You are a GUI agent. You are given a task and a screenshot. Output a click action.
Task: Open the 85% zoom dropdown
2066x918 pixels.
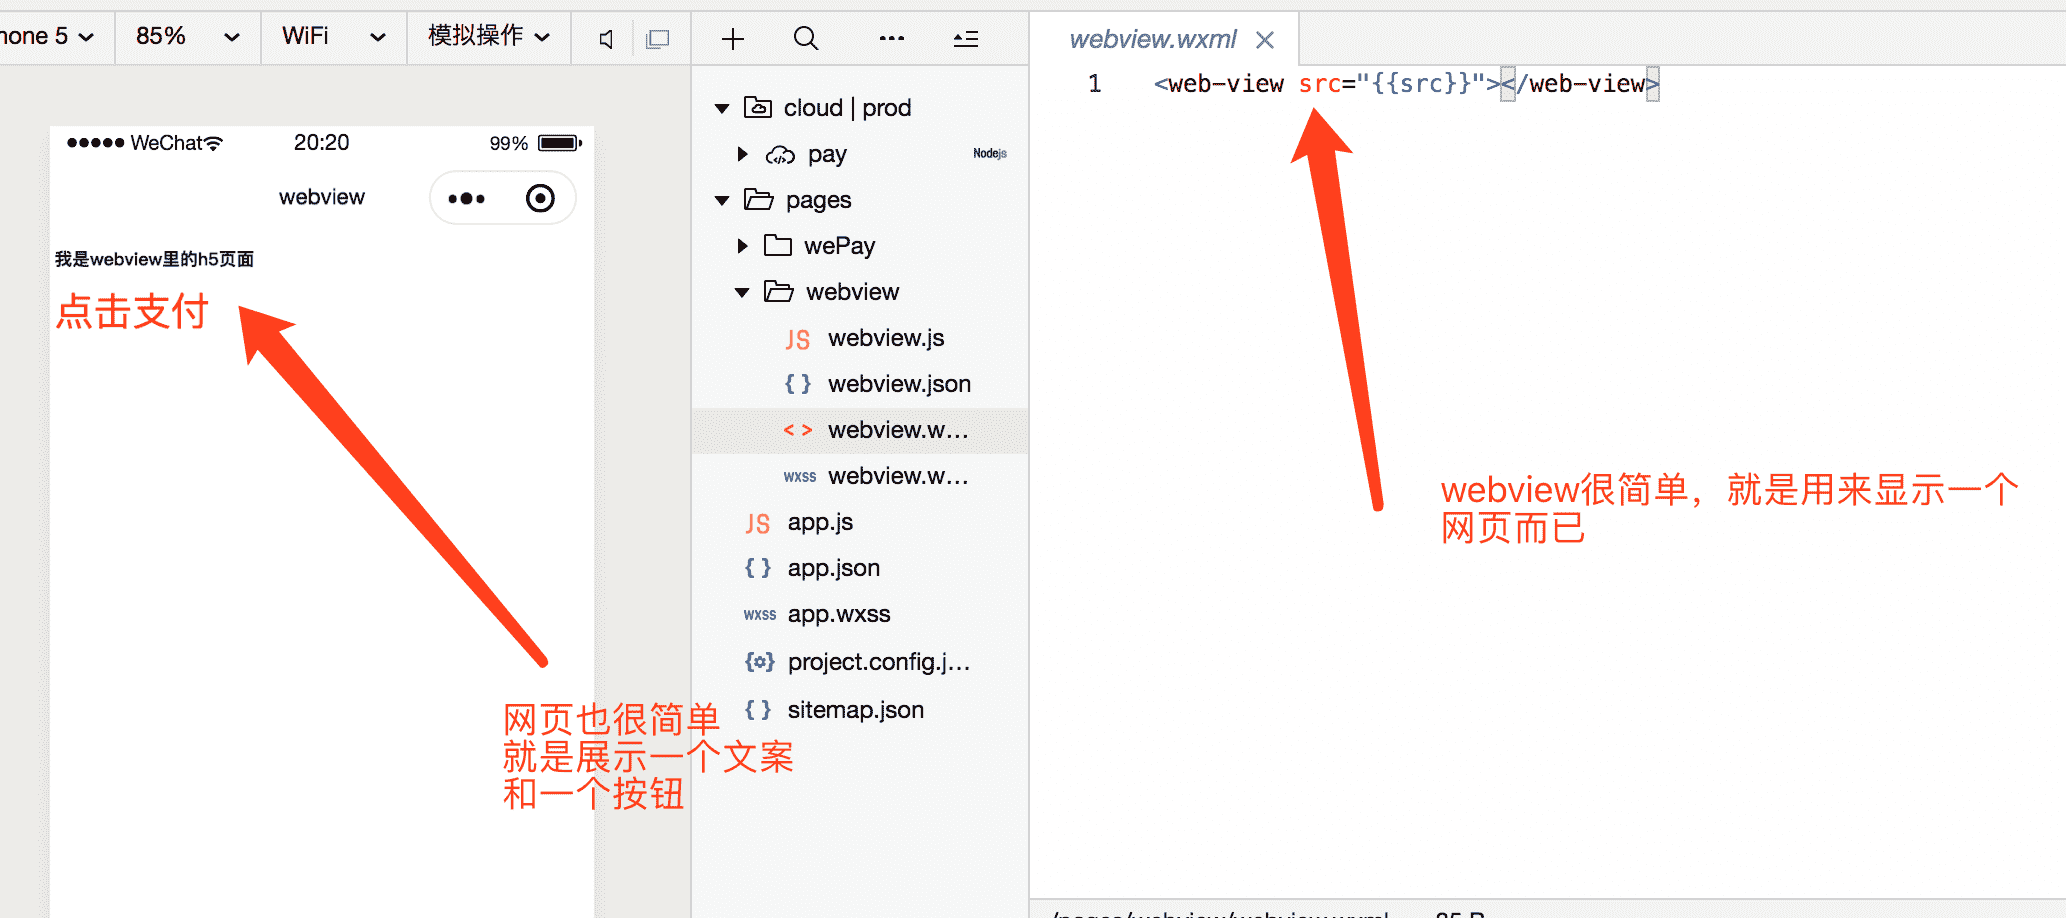pos(188,37)
